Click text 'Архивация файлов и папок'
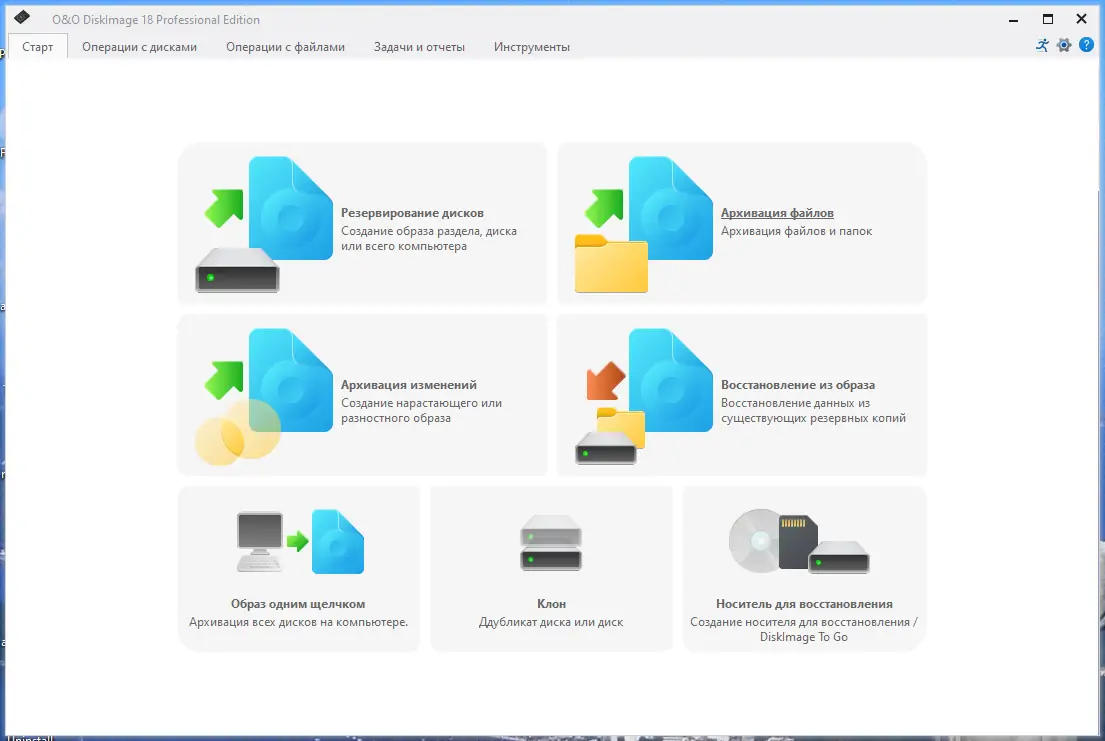Viewport: 1105px width, 741px height. tap(796, 231)
